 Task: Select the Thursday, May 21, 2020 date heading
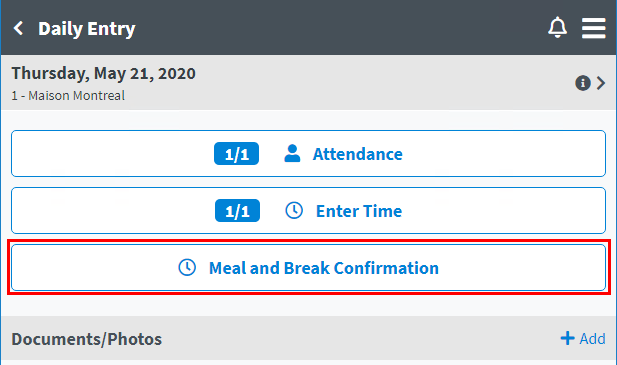pos(103,74)
